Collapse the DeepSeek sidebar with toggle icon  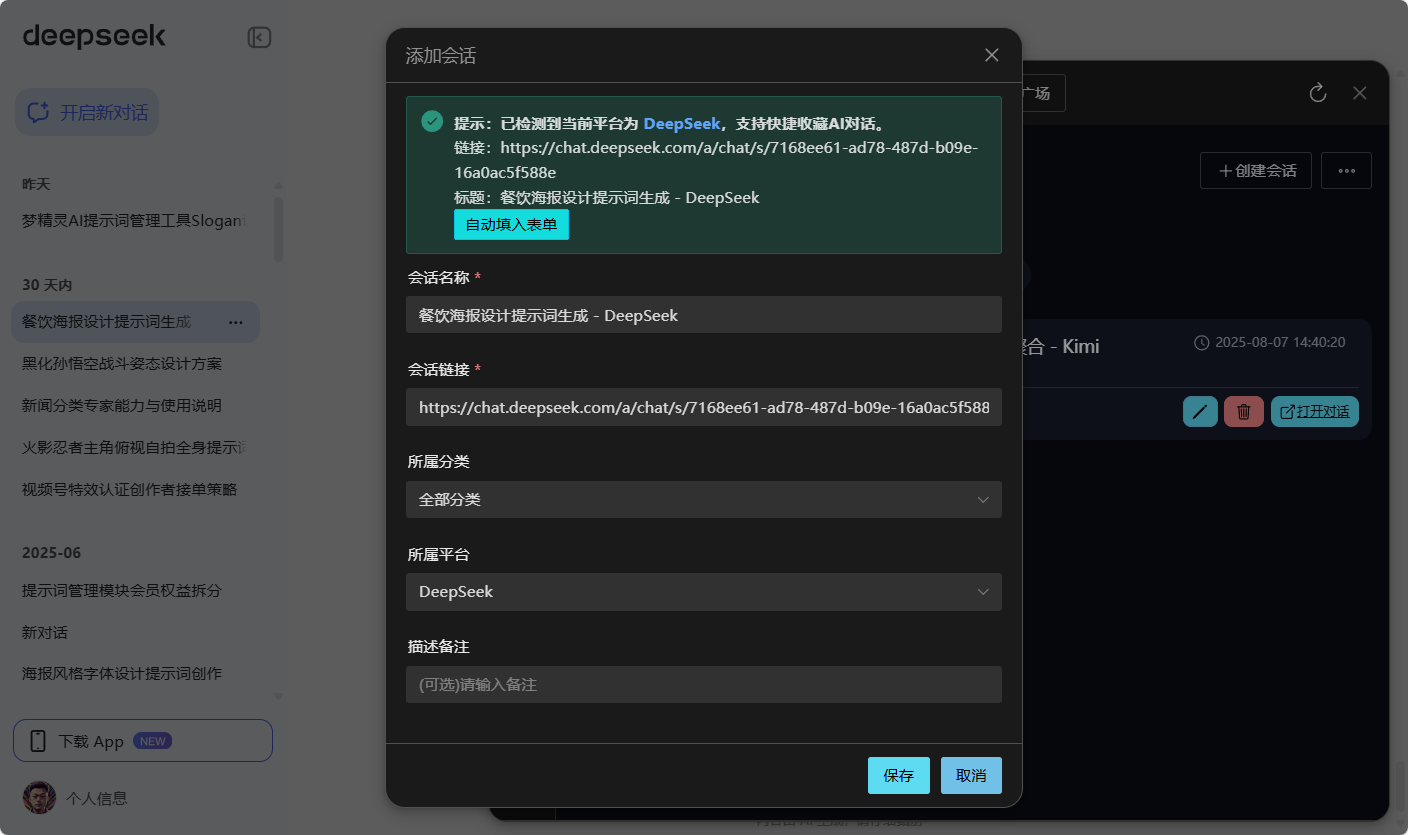click(259, 38)
